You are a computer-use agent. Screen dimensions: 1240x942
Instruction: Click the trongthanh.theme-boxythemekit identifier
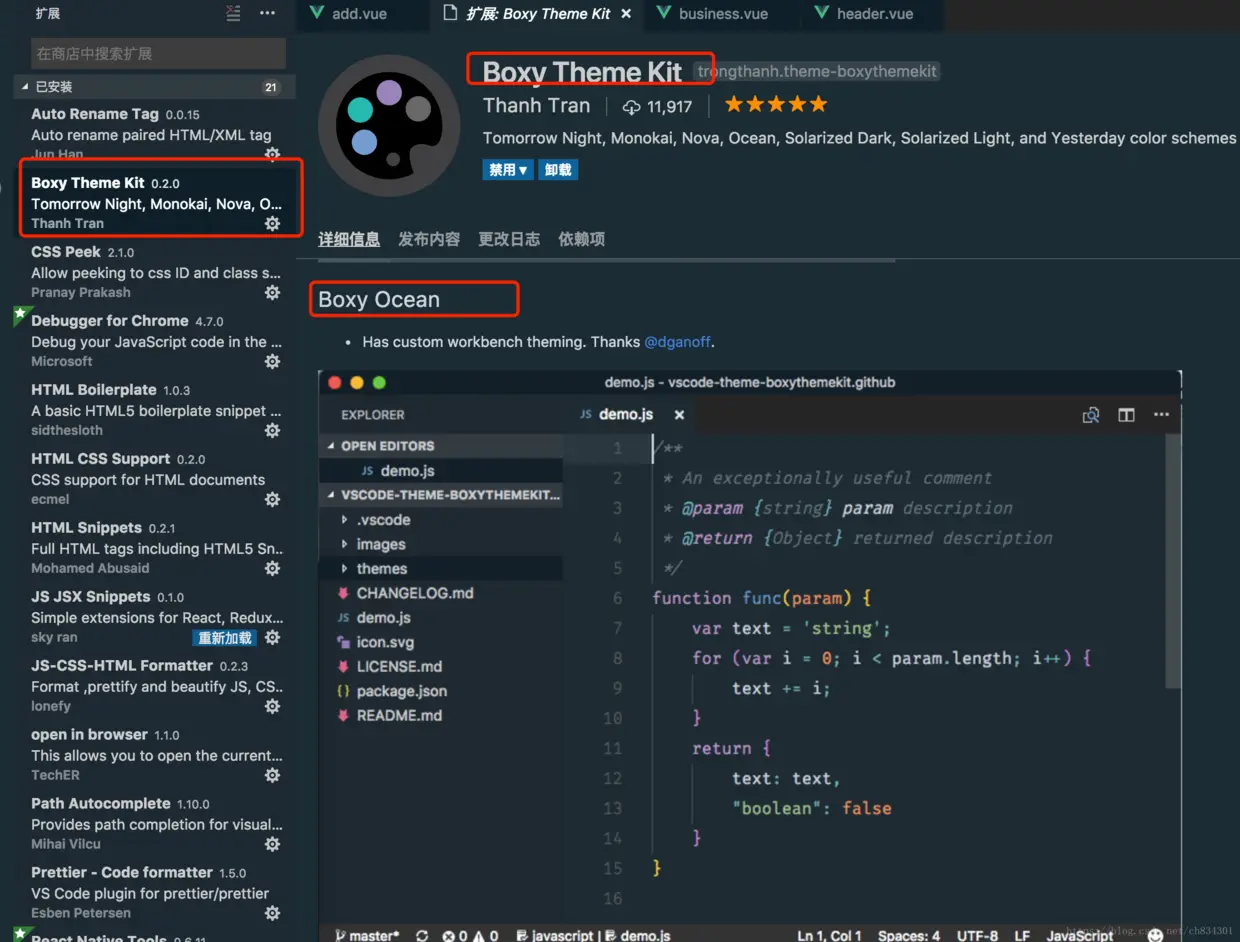817,72
